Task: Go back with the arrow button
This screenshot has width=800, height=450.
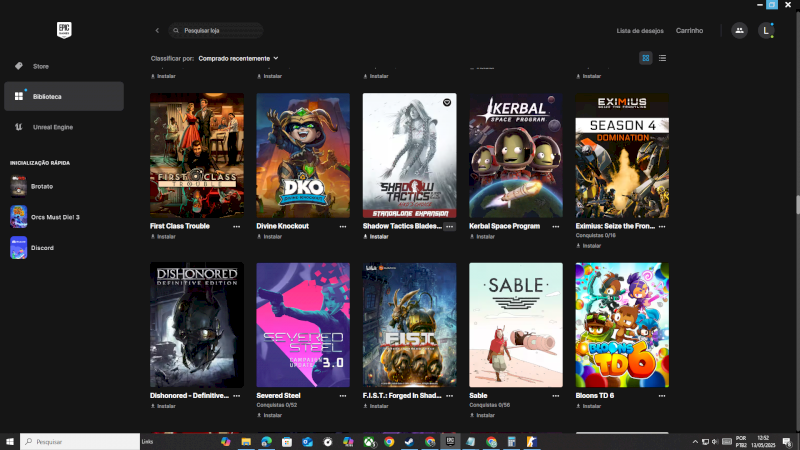Action: [x=157, y=31]
